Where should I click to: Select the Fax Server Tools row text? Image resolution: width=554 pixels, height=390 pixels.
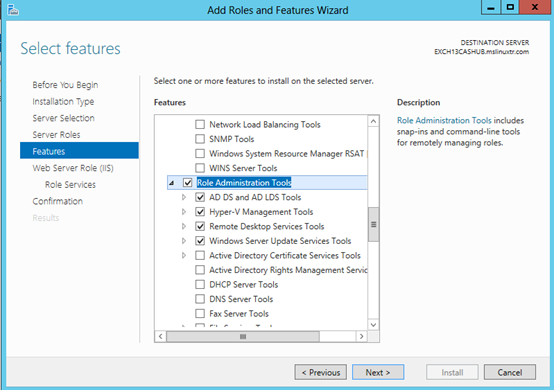point(239,313)
